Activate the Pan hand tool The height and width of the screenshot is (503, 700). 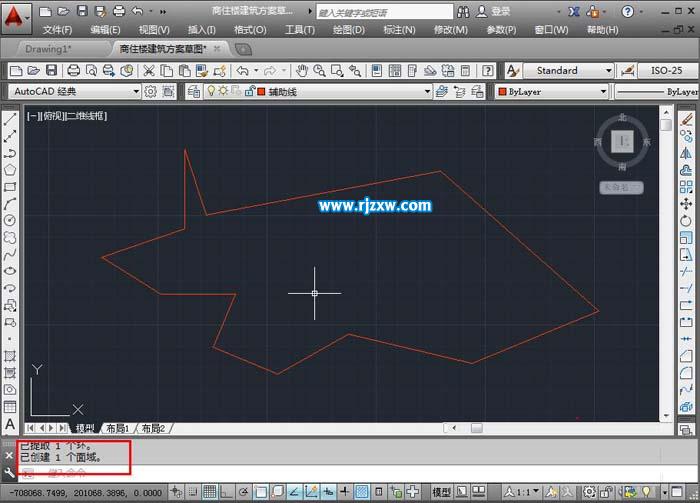click(302, 71)
